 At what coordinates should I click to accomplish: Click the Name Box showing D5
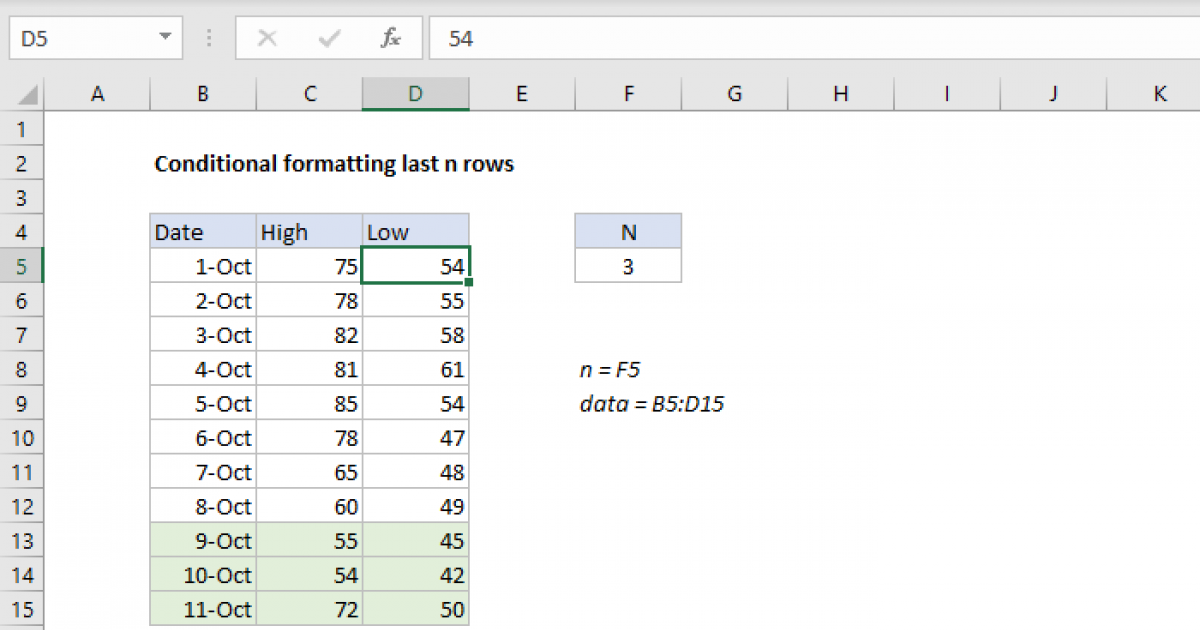[80, 37]
